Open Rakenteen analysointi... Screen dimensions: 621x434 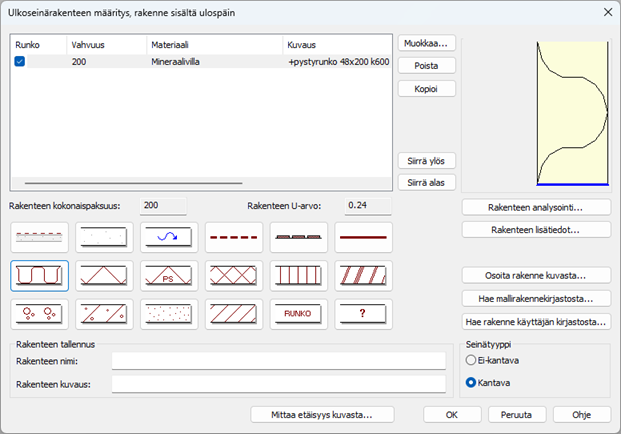[x=535, y=207]
